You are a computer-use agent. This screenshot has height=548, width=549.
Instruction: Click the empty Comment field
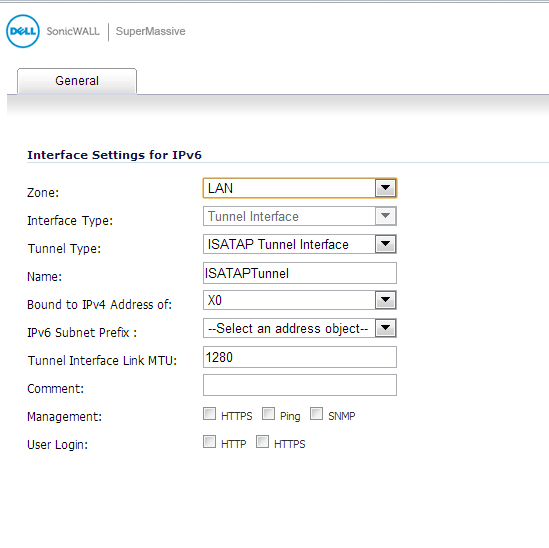tap(300, 385)
